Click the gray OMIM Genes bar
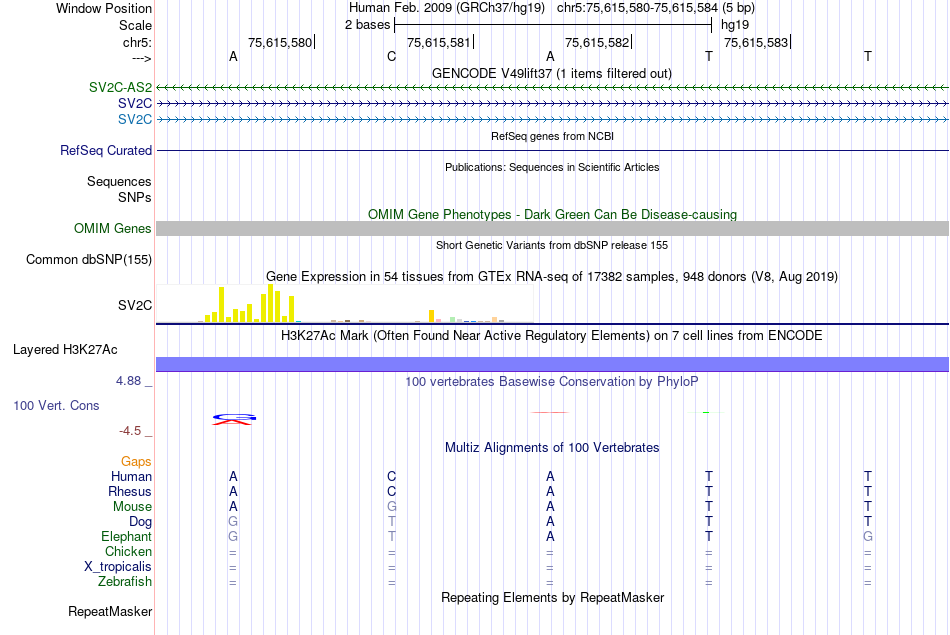 click(x=553, y=228)
